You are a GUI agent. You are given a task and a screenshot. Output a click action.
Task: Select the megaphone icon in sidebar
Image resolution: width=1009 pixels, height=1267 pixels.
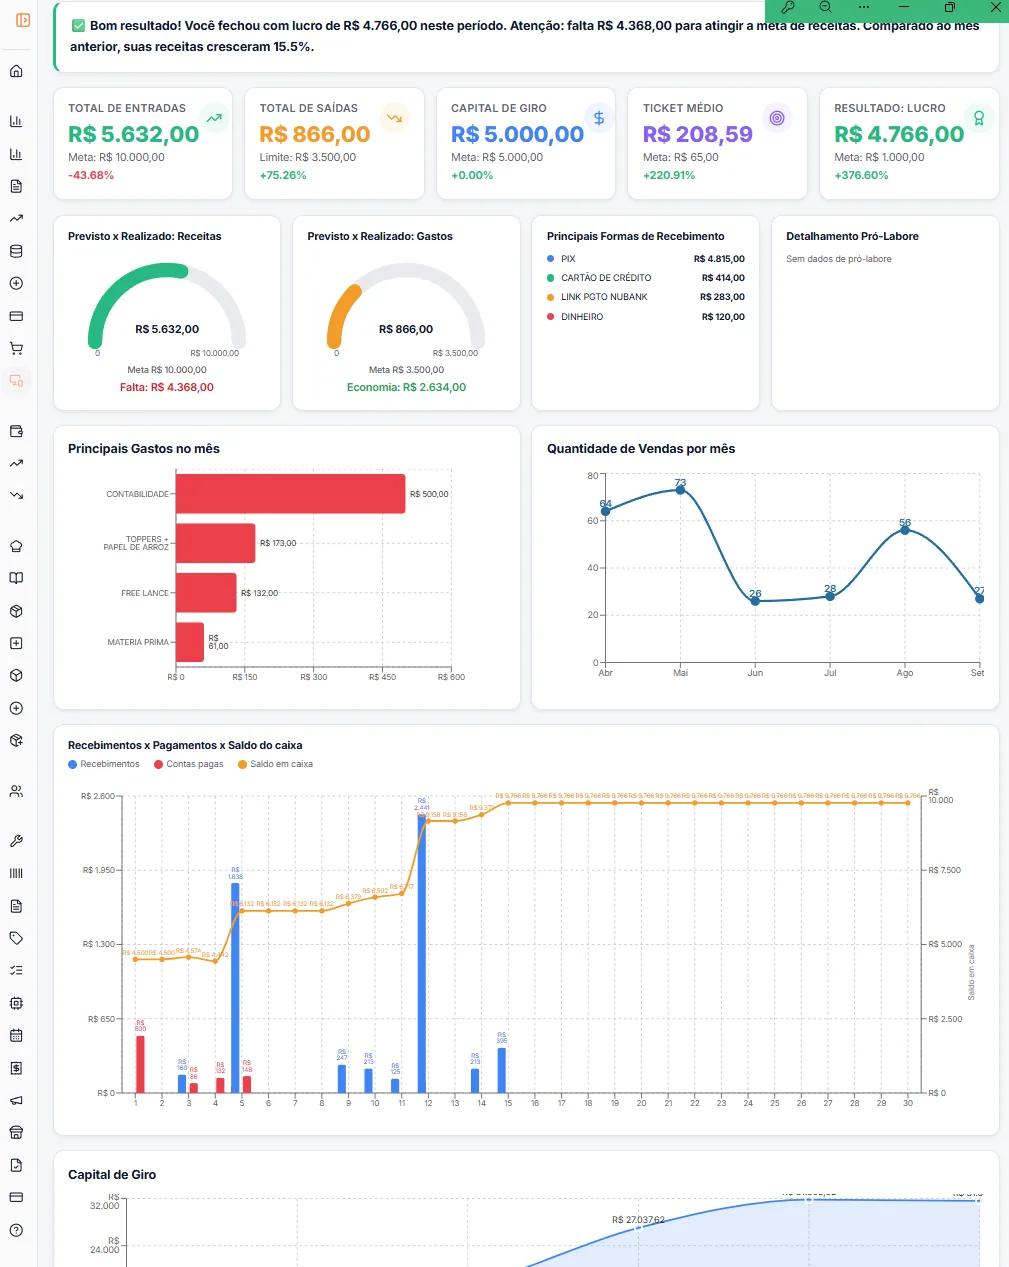pyautogui.click(x=16, y=1100)
